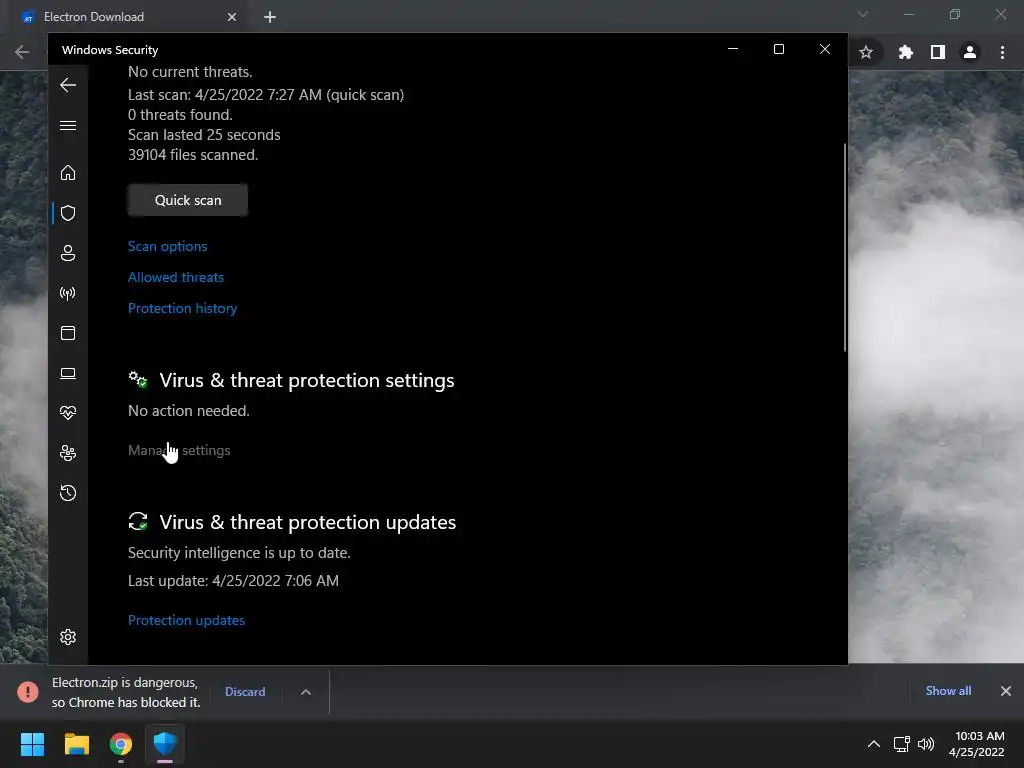Click the Virus & threat protection settings heading
Image resolution: width=1024 pixels, height=768 pixels.
(x=307, y=381)
